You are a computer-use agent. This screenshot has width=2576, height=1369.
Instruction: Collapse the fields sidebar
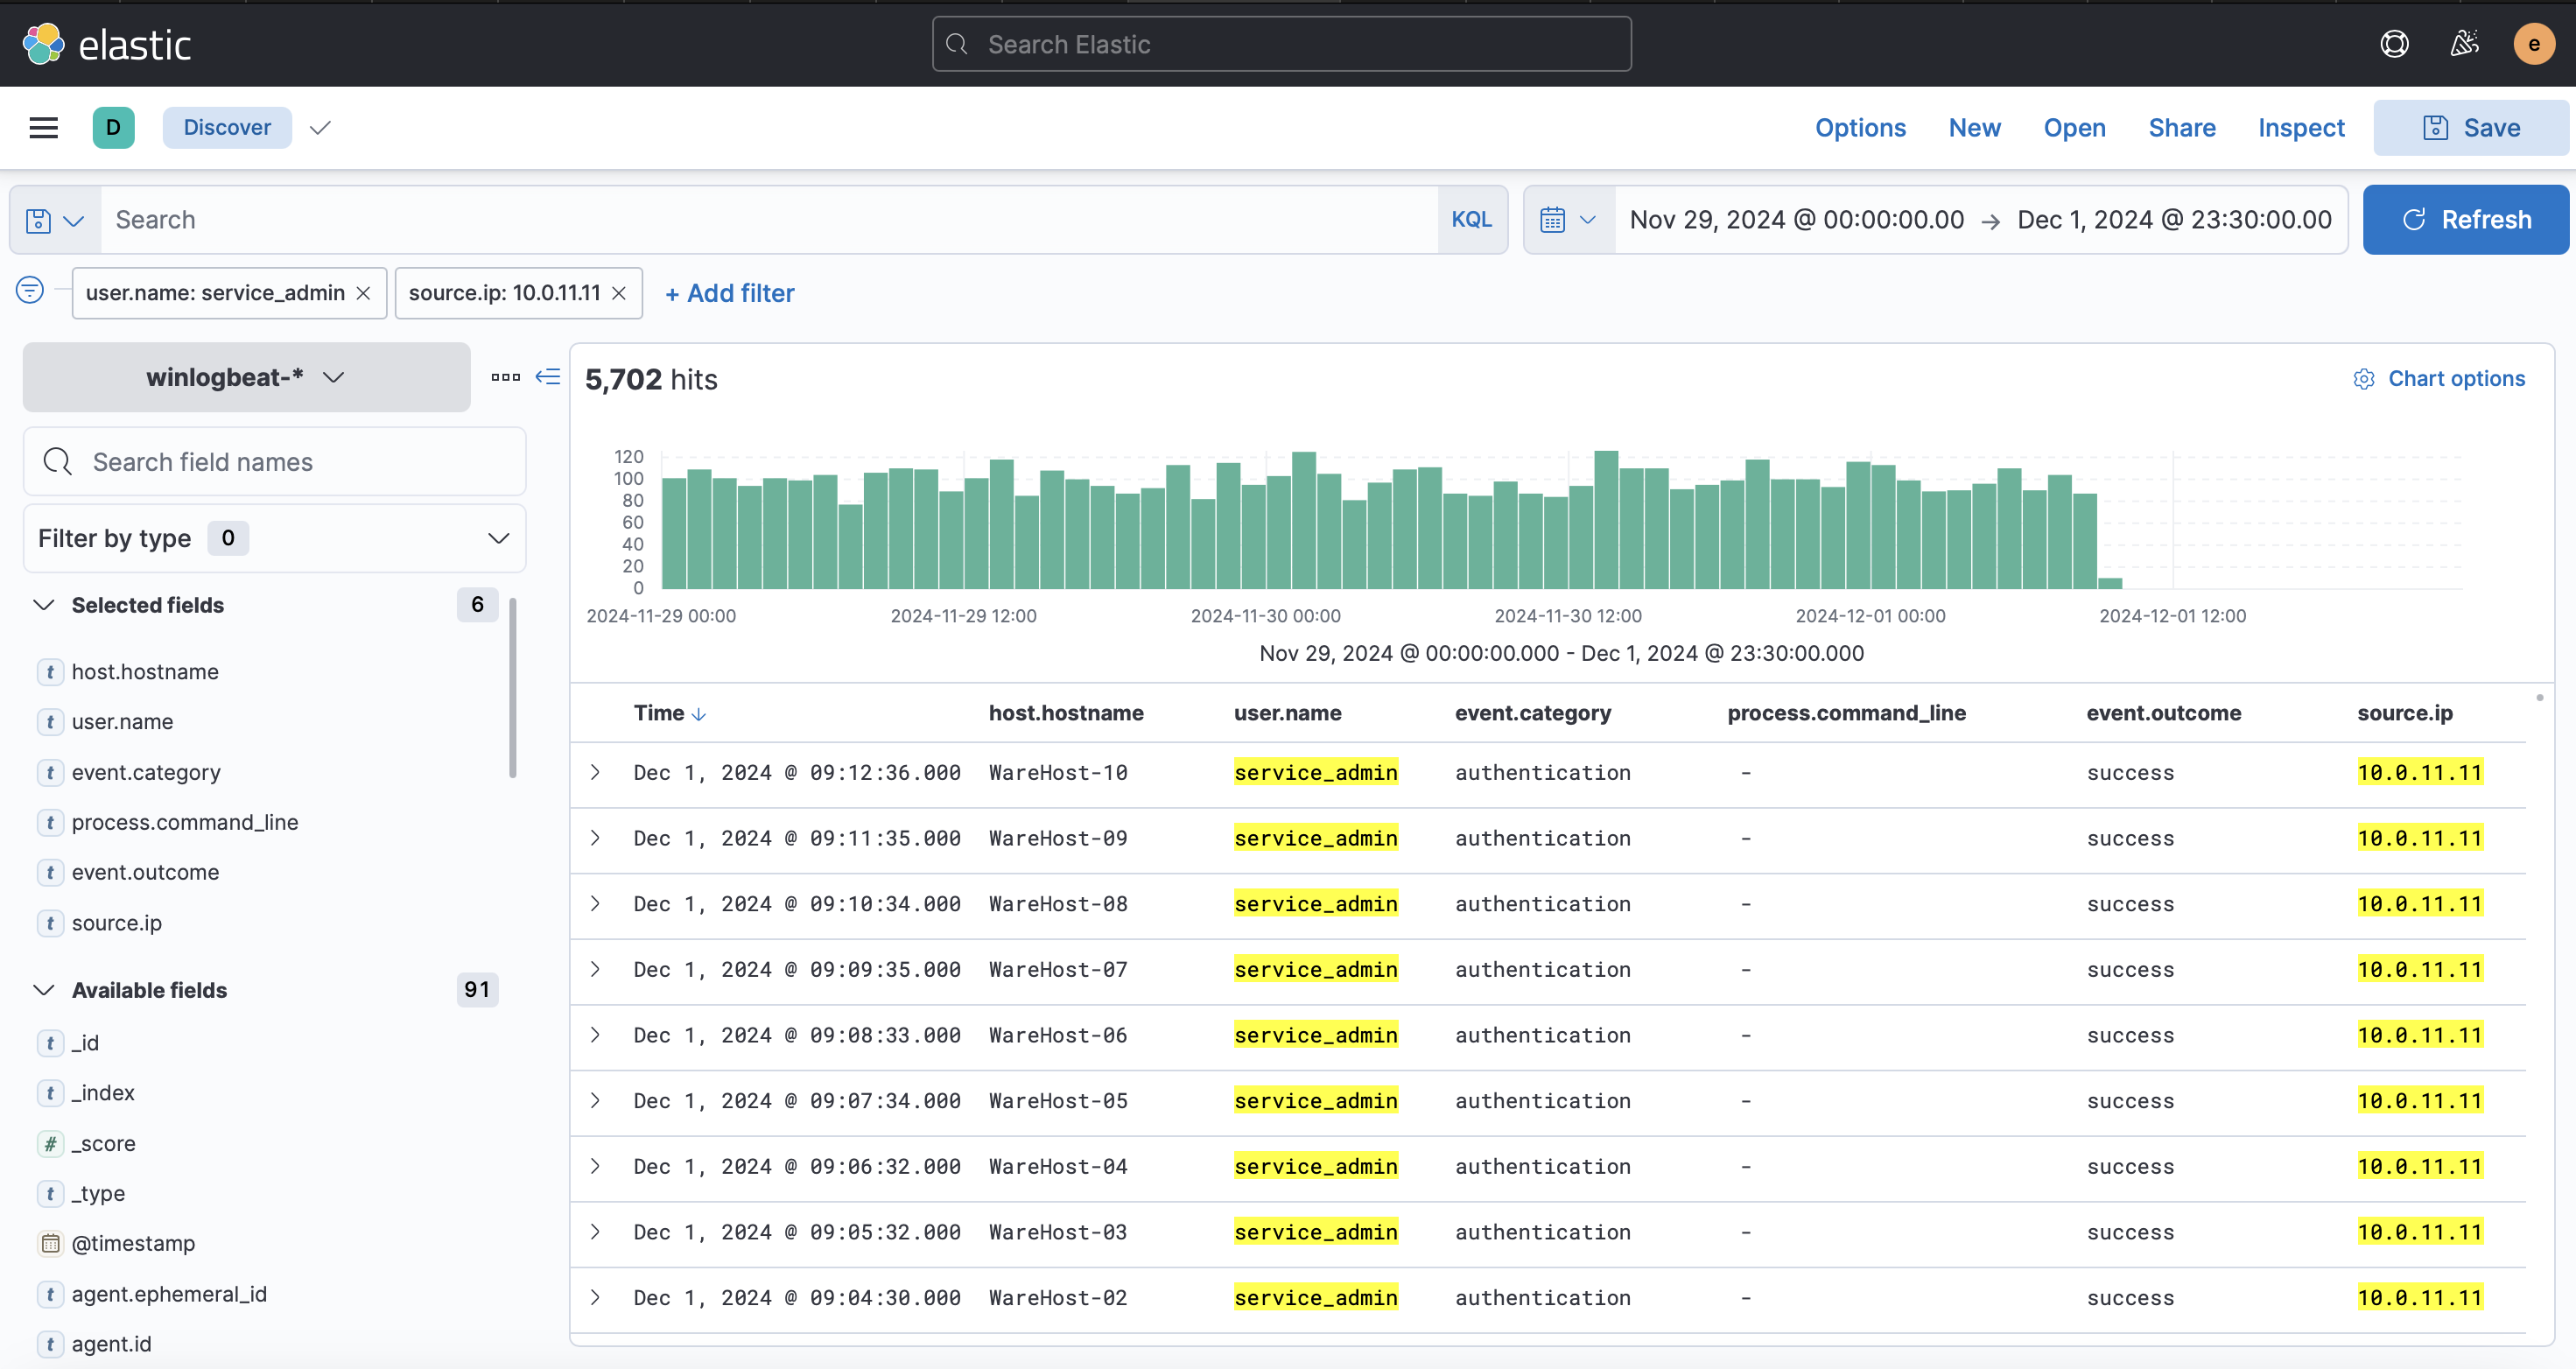click(548, 377)
